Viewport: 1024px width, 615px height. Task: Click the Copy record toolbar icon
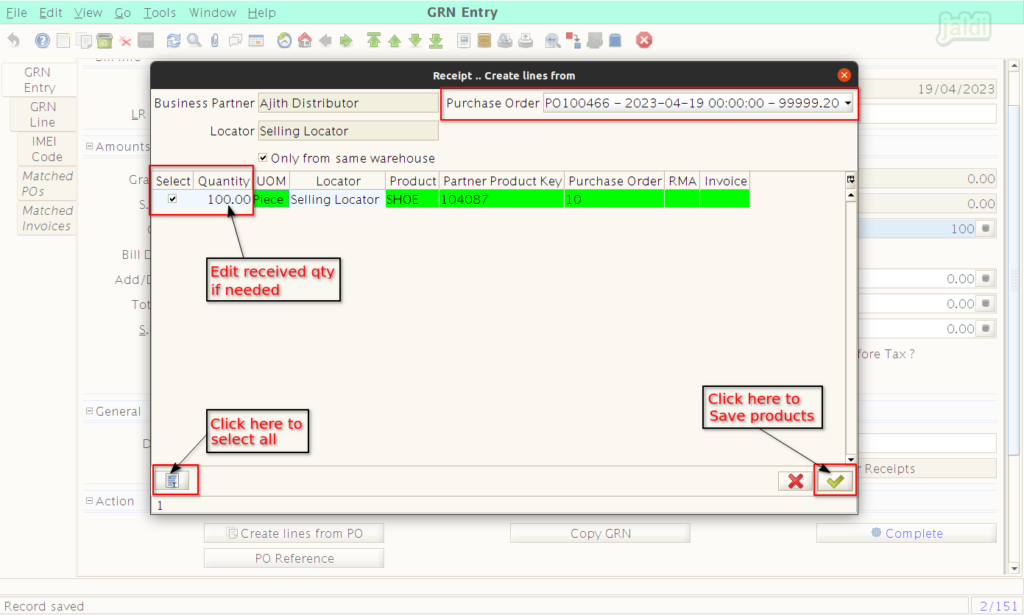(x=84, y=40)
